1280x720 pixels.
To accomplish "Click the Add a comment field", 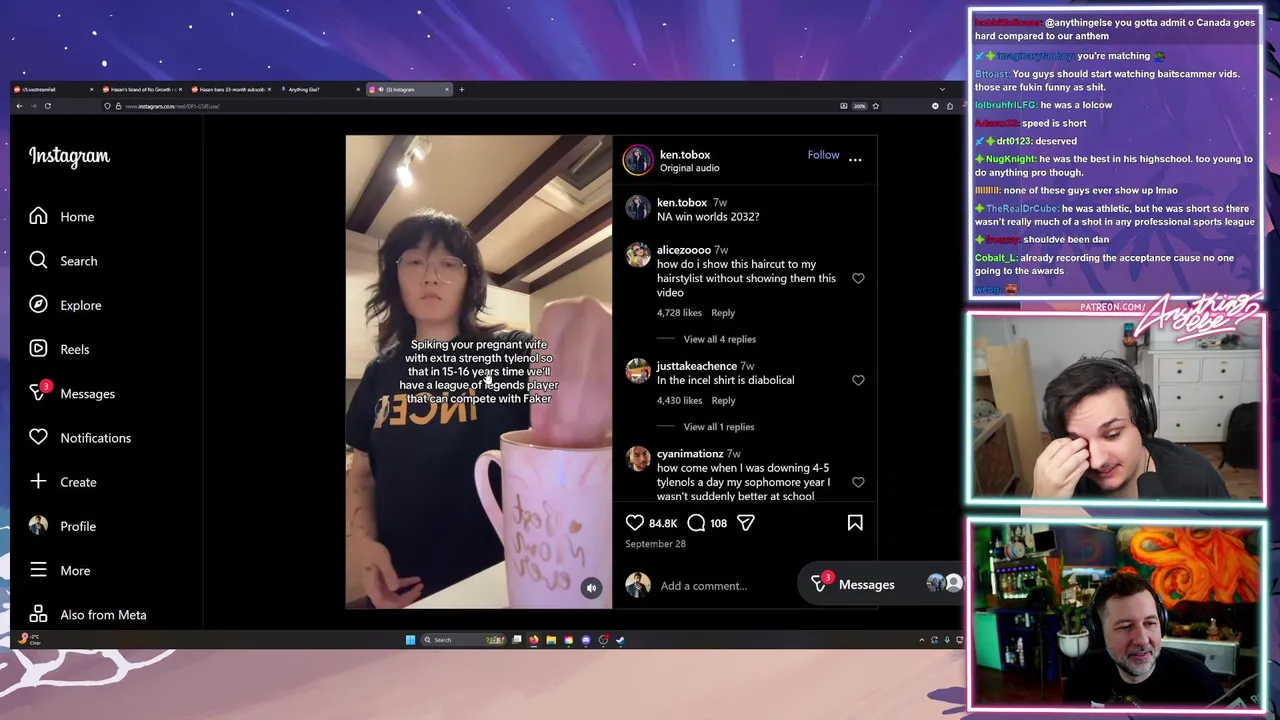I will [x=703, y=586].
